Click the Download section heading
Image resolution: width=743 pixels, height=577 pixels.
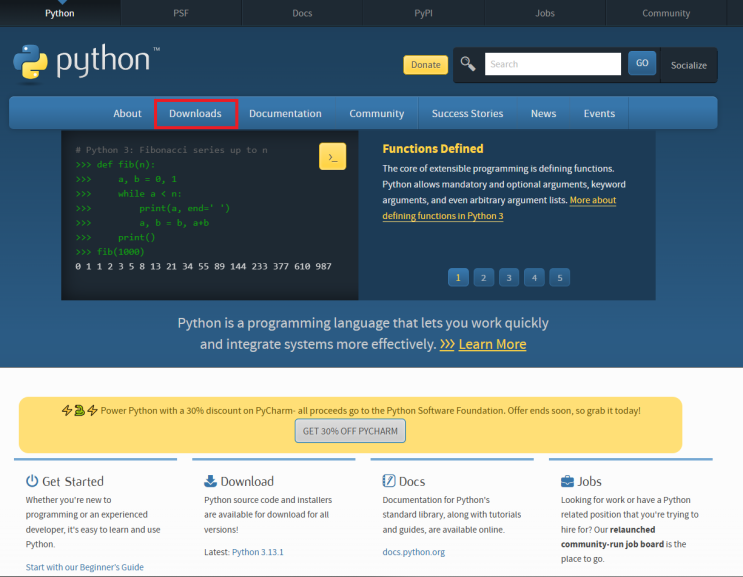tap(247, 481)
